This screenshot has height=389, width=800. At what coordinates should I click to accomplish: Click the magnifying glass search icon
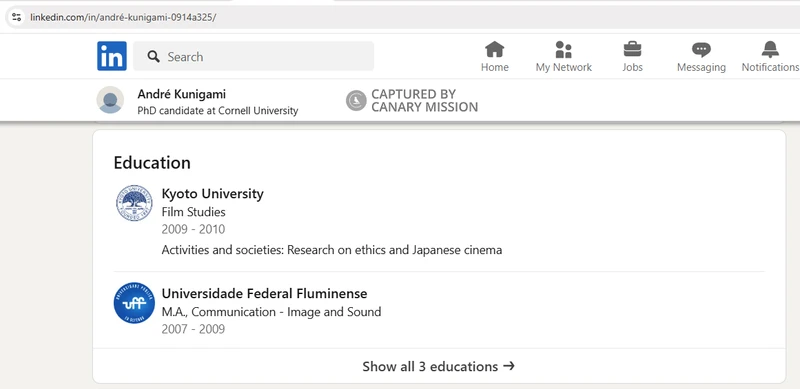coord(154,56)
